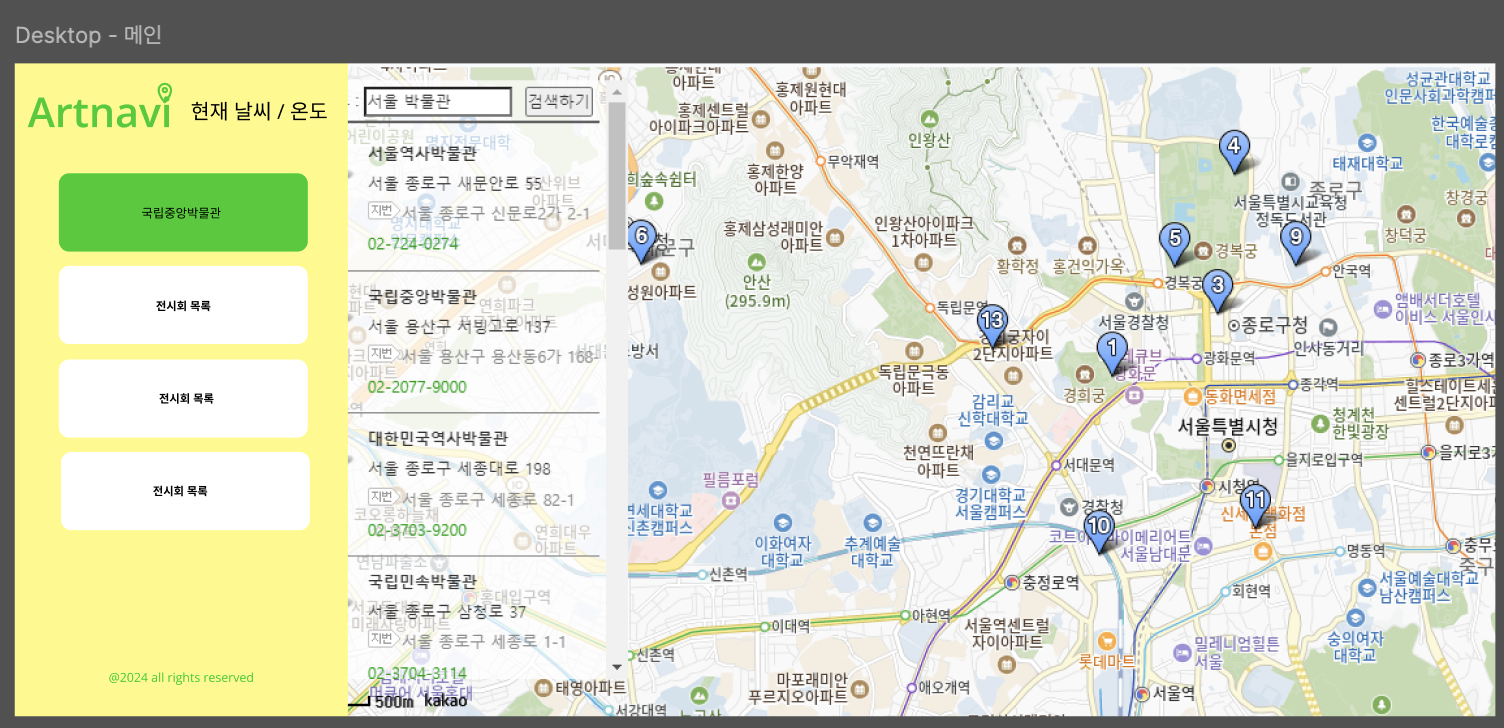
Task: Click the green 국립중앙박물관 sidebar button
Action: [183, 212]
